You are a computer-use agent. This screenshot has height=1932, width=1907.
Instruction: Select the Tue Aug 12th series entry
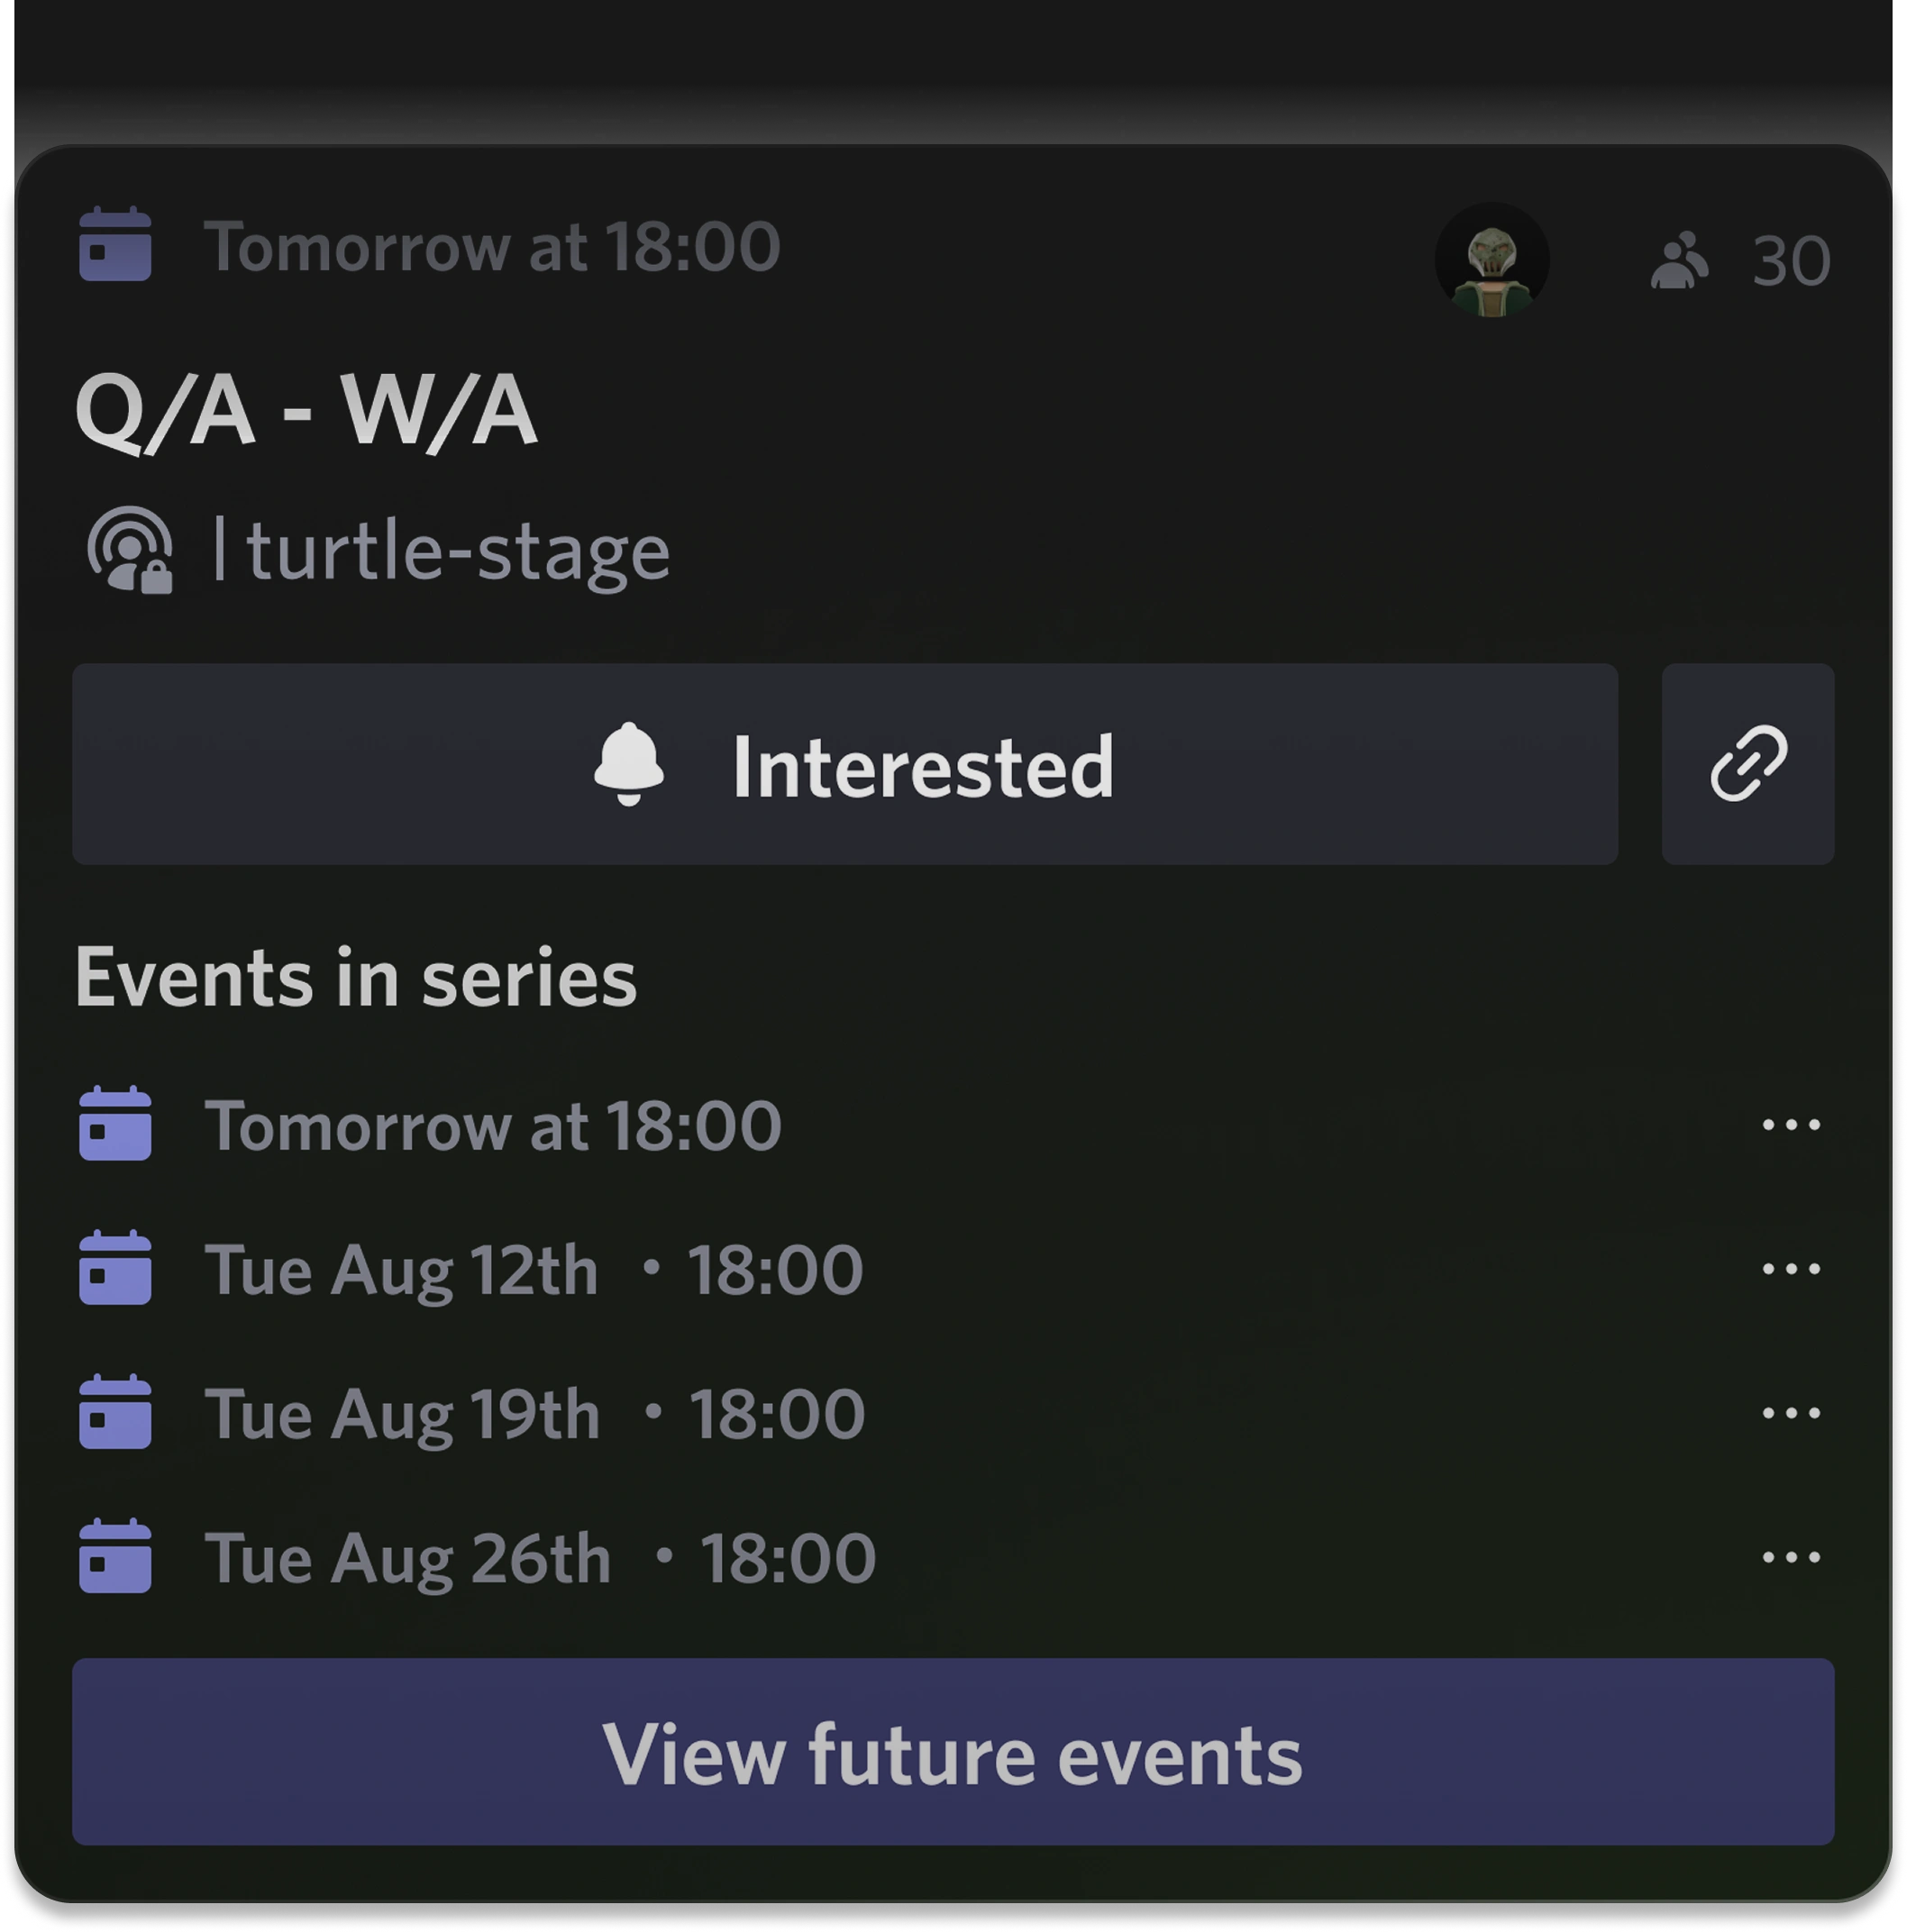(x=533, y=1270)
